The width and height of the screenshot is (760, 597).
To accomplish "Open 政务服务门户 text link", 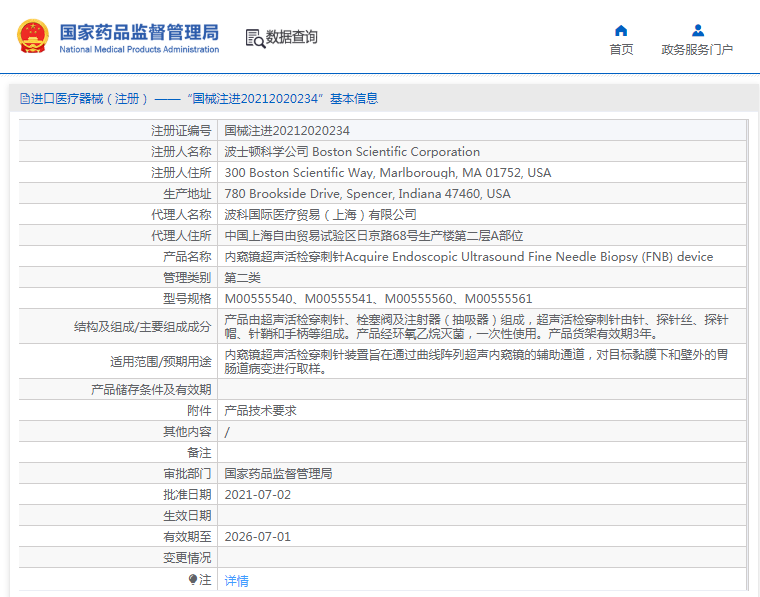I will click(x=697, y=49).
